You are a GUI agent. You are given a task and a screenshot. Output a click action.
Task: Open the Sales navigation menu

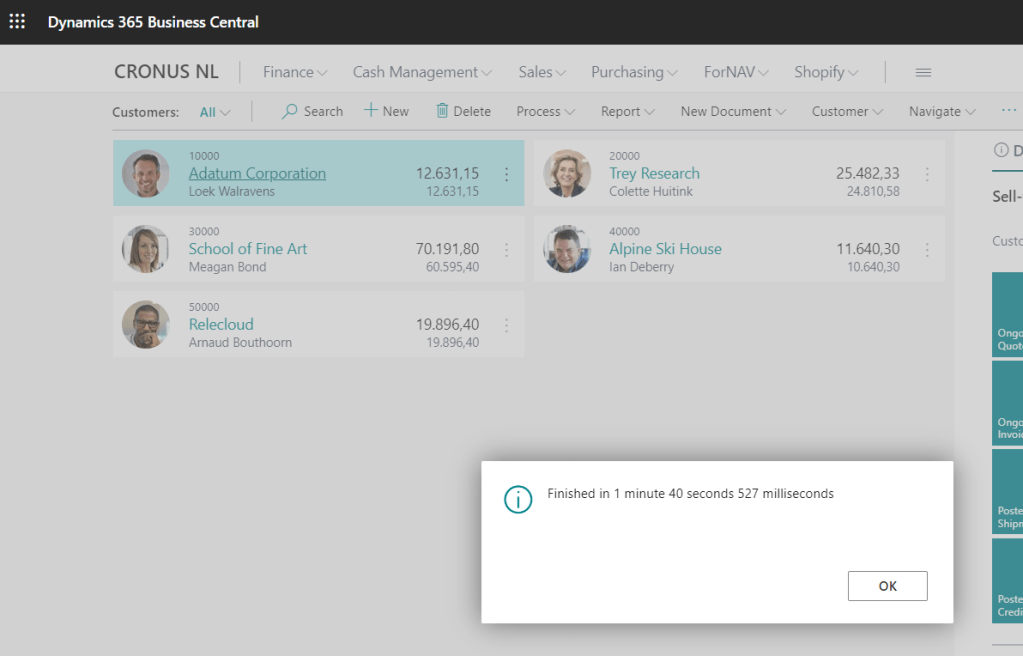pyautogui.click(x=542, y=72)
